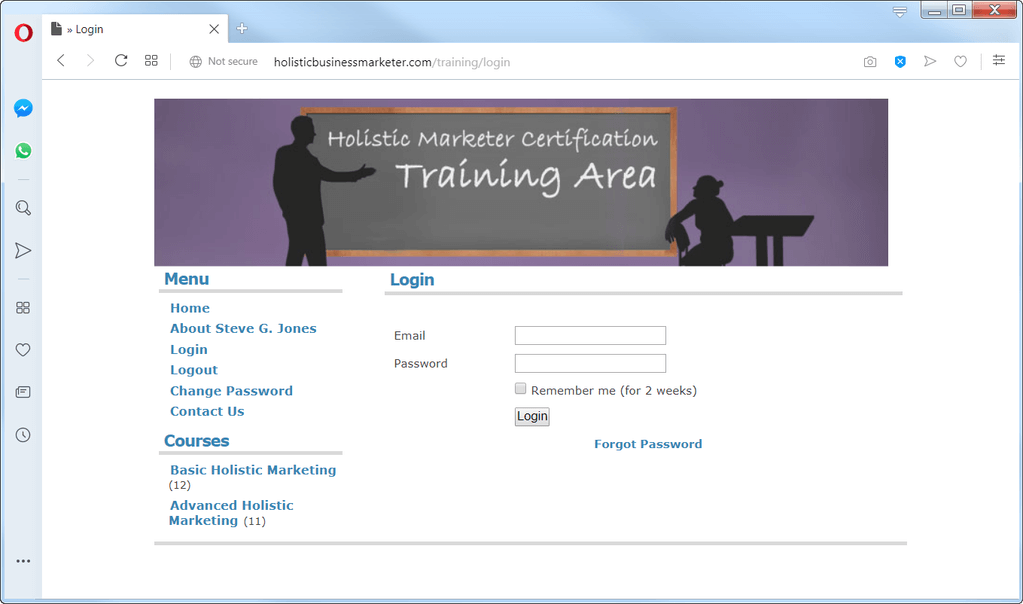Choose the Logout menu link

(194, 370)
